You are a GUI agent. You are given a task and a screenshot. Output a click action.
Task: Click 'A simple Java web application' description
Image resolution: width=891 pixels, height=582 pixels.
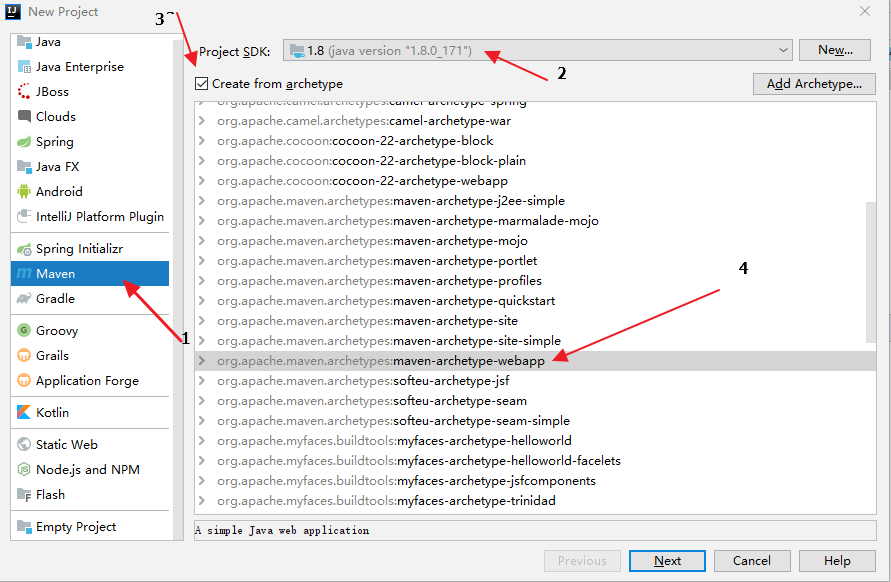pyautogui.click(x=282, y=530)
